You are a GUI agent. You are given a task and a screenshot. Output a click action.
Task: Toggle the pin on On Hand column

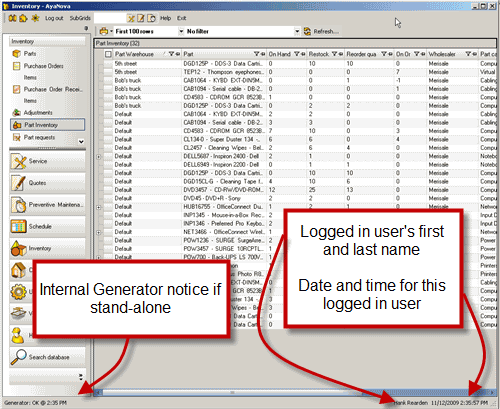click(303, 54)
